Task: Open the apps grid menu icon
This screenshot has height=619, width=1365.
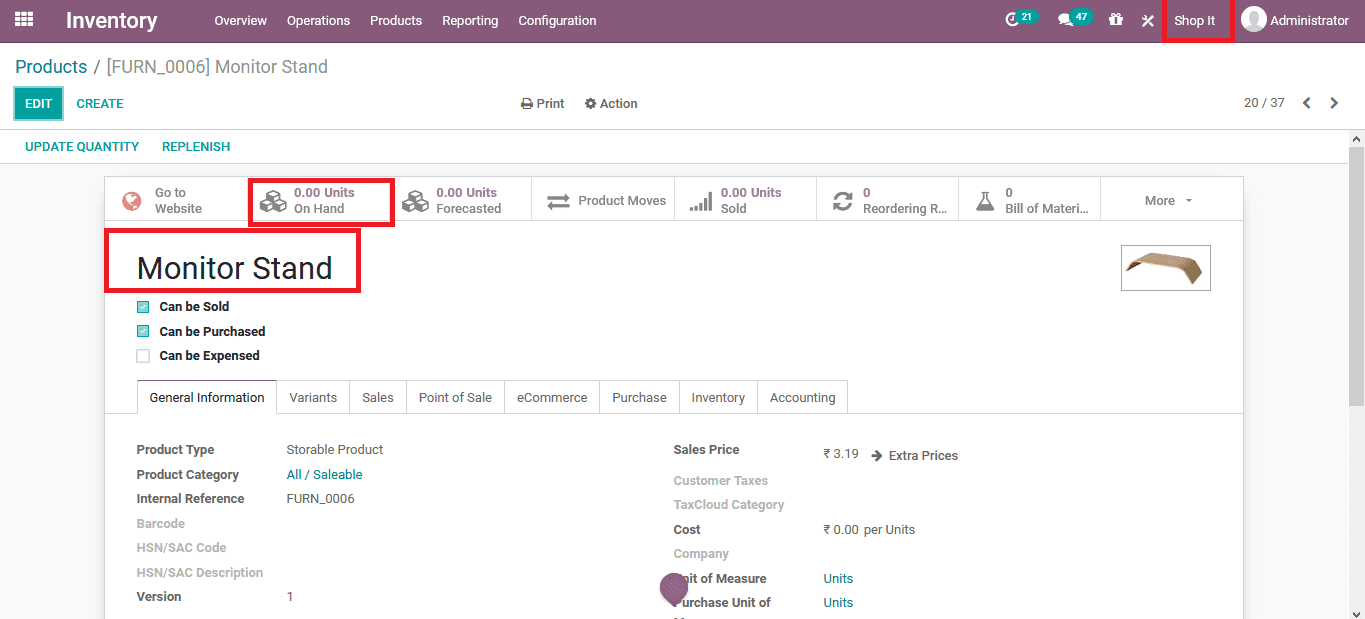Action: pyautogui.click(x=24, y=20)
